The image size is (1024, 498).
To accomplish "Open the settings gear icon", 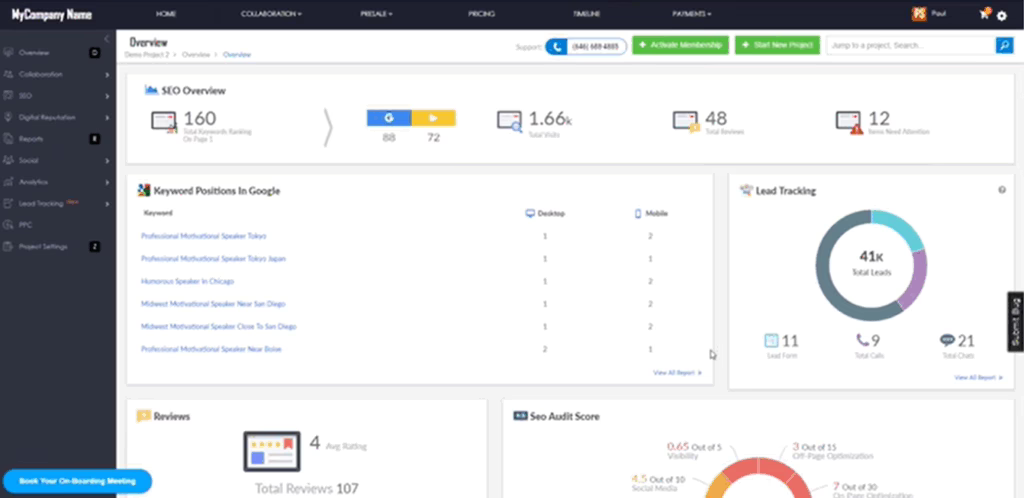I will pyautogui.click(x=1002, y=16).
